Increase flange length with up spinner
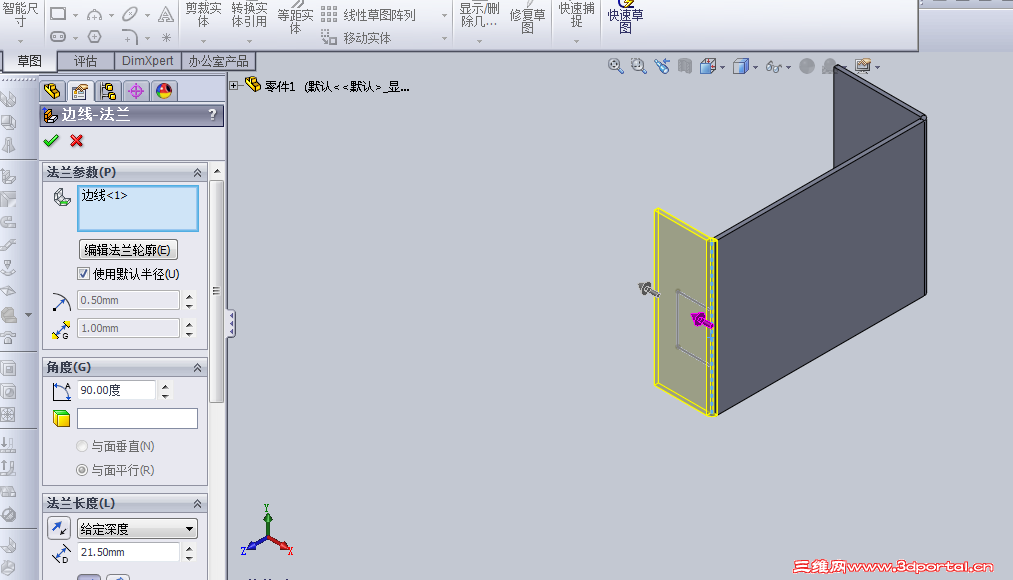 point(189,548)
